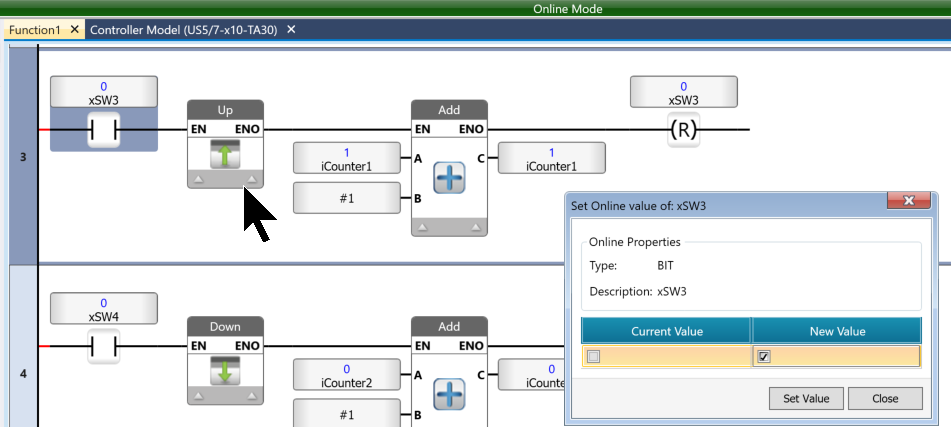Click the xSW4 contact symbol
The width and height of the screenshot is (951, 427).
(x=103, y=347)
